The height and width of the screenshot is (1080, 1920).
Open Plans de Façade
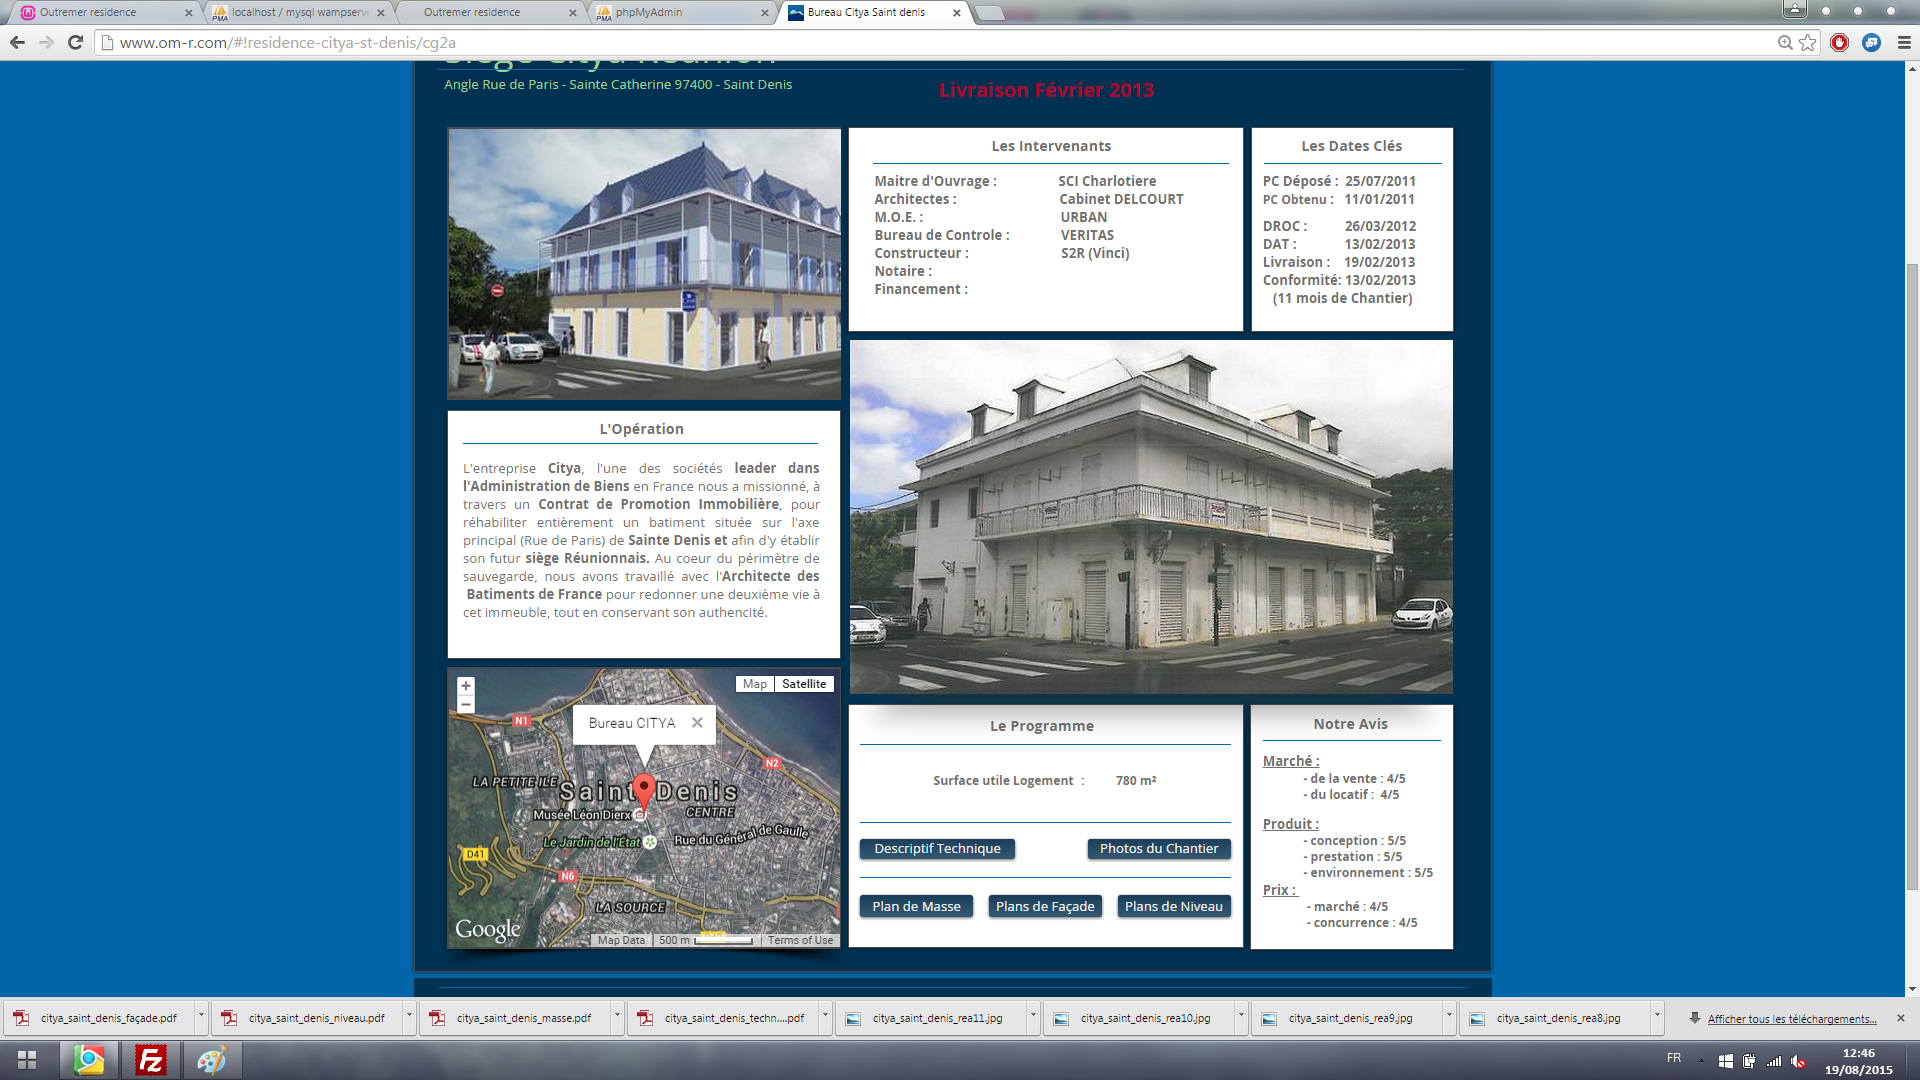click(x=1045, y=907)
